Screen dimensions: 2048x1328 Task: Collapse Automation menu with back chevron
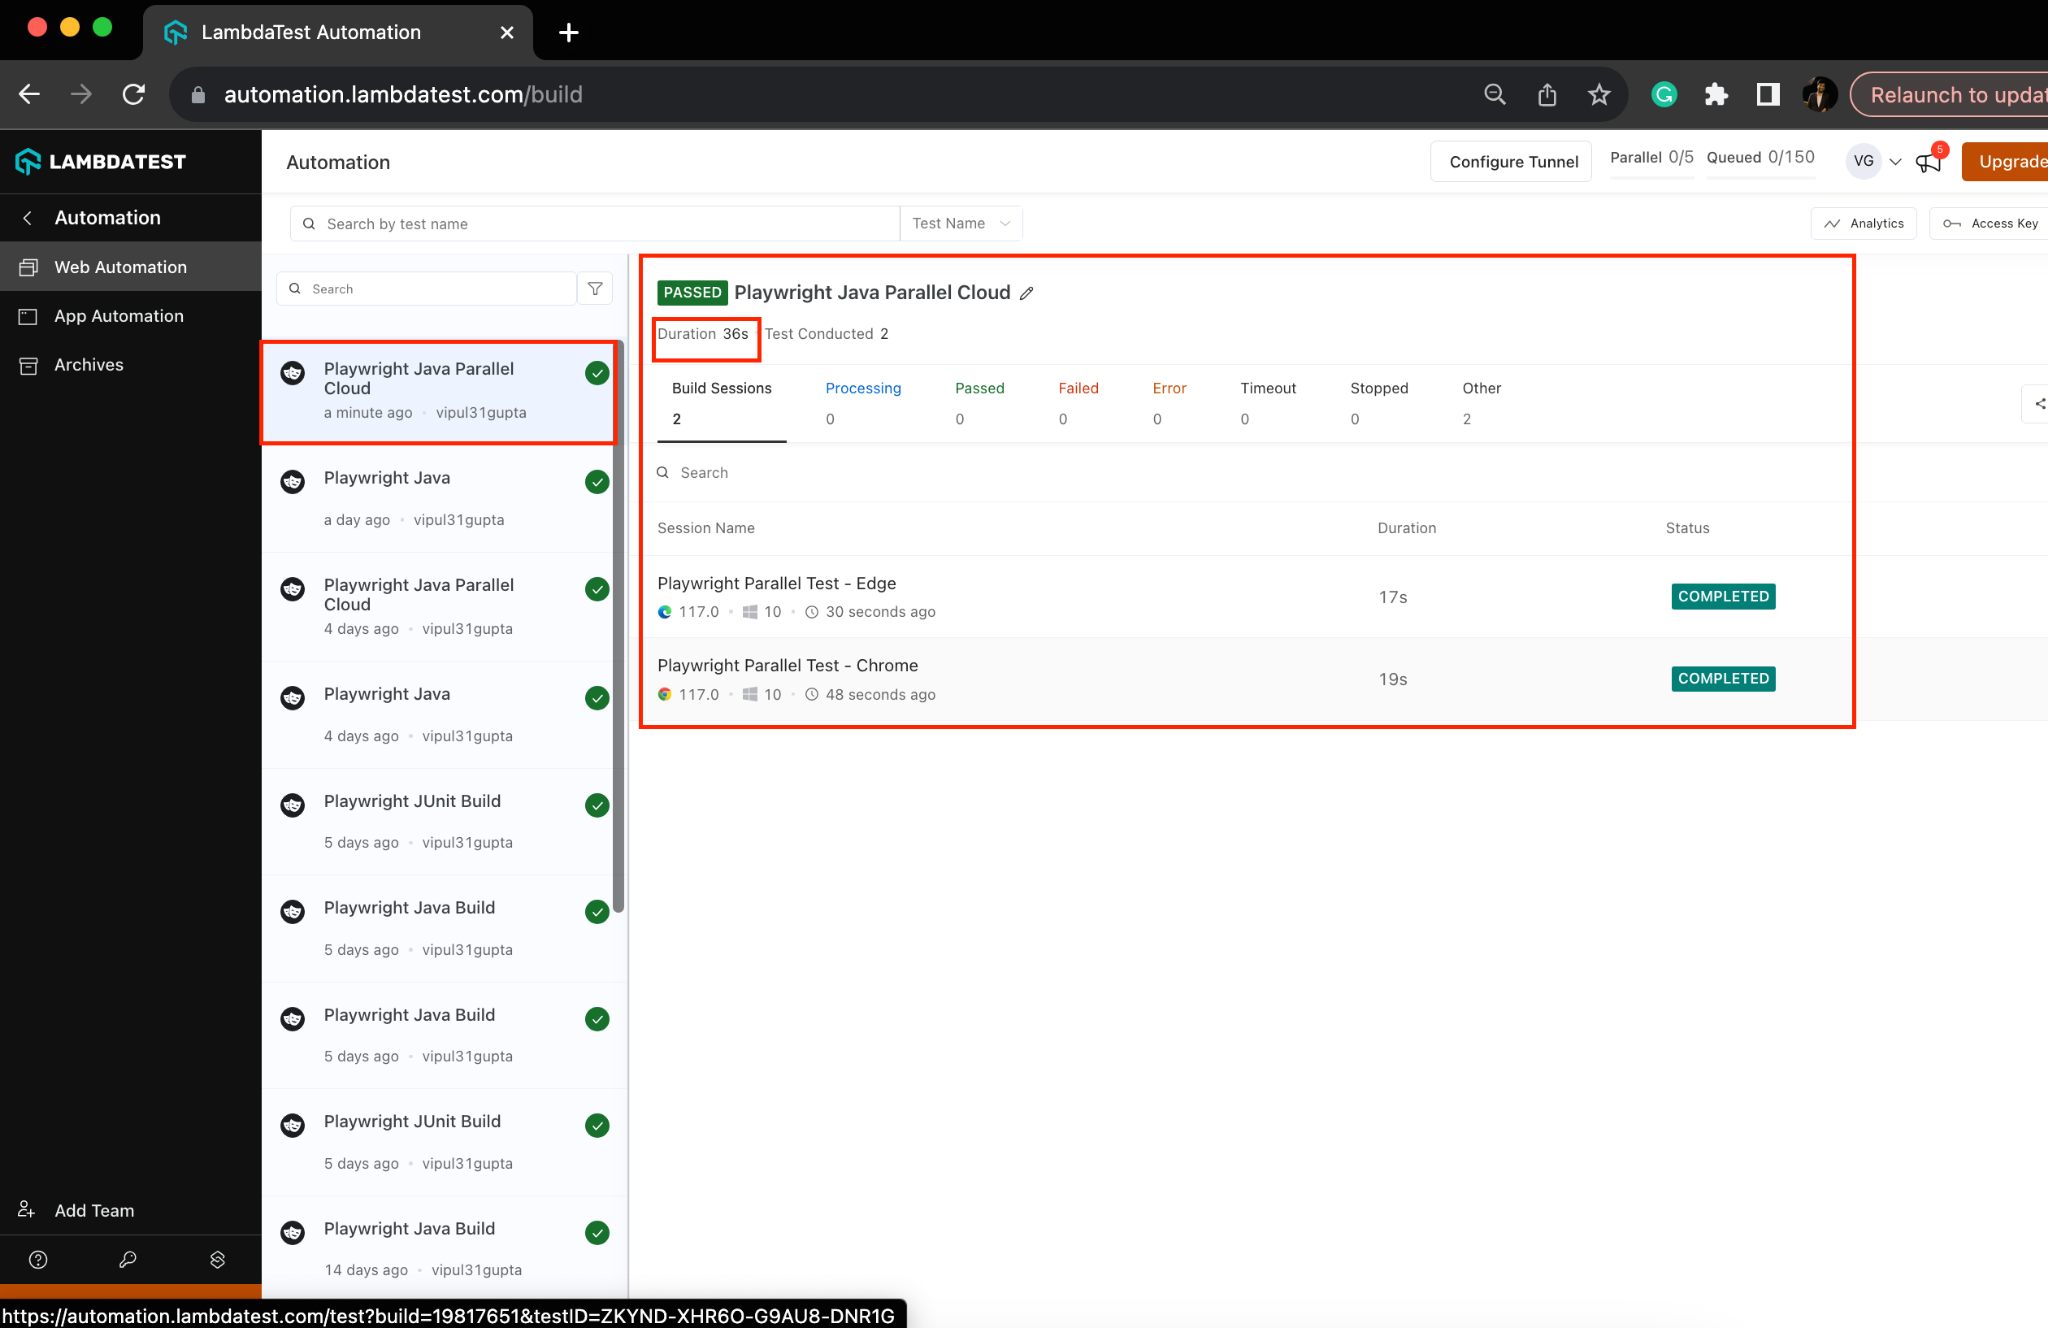(x=28, y=218)
